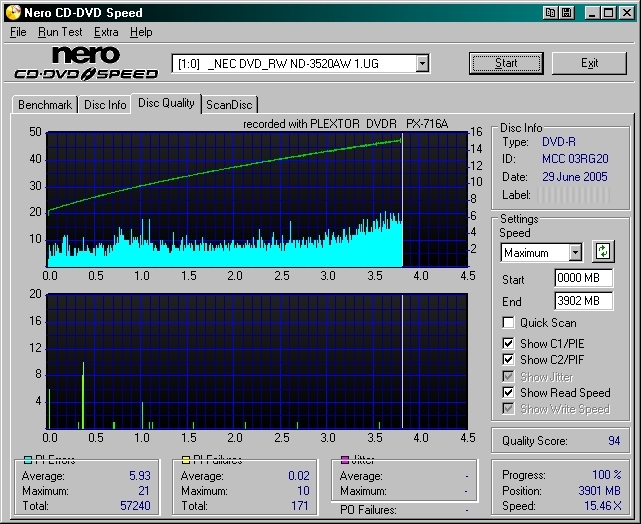Click the disabled Show Write Speed checkbox
Screen dimensions: 641x524
click(508, 408)
